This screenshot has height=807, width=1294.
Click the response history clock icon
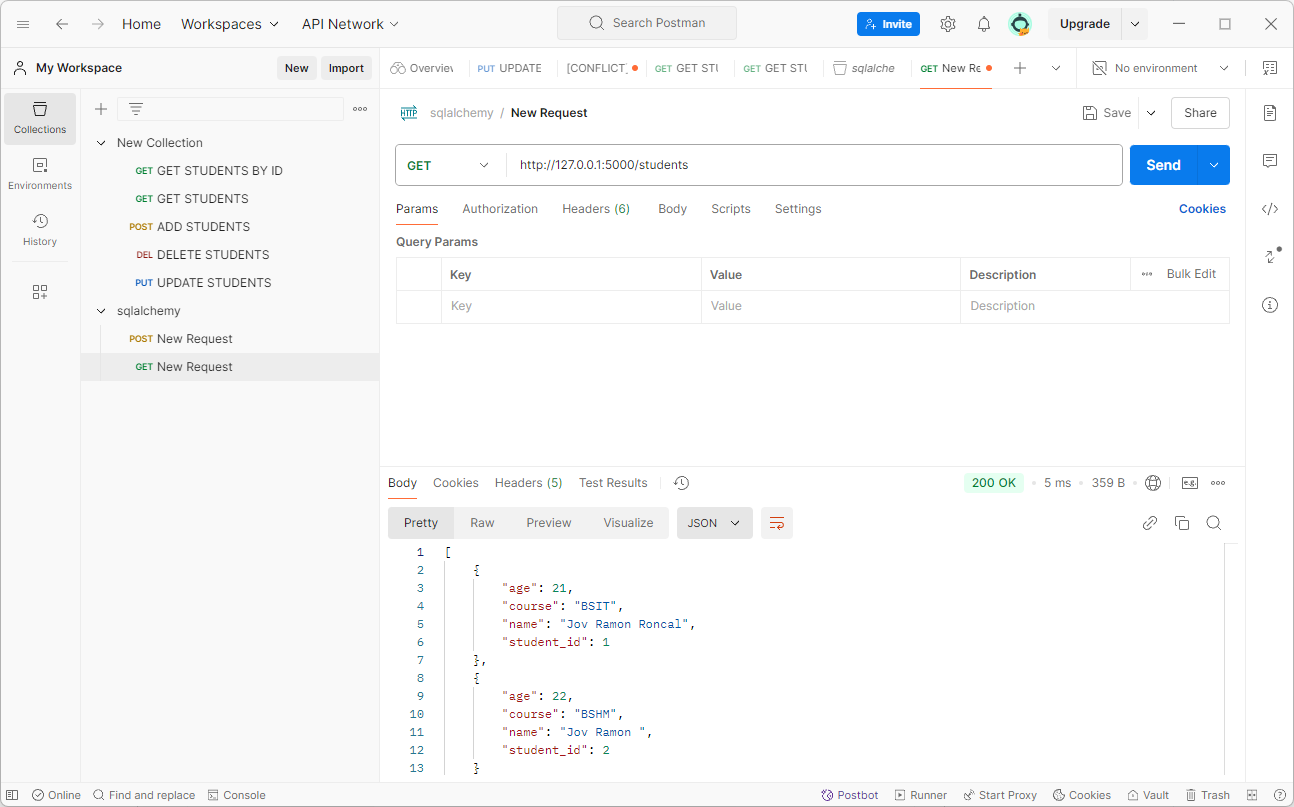tap(681, 483)
